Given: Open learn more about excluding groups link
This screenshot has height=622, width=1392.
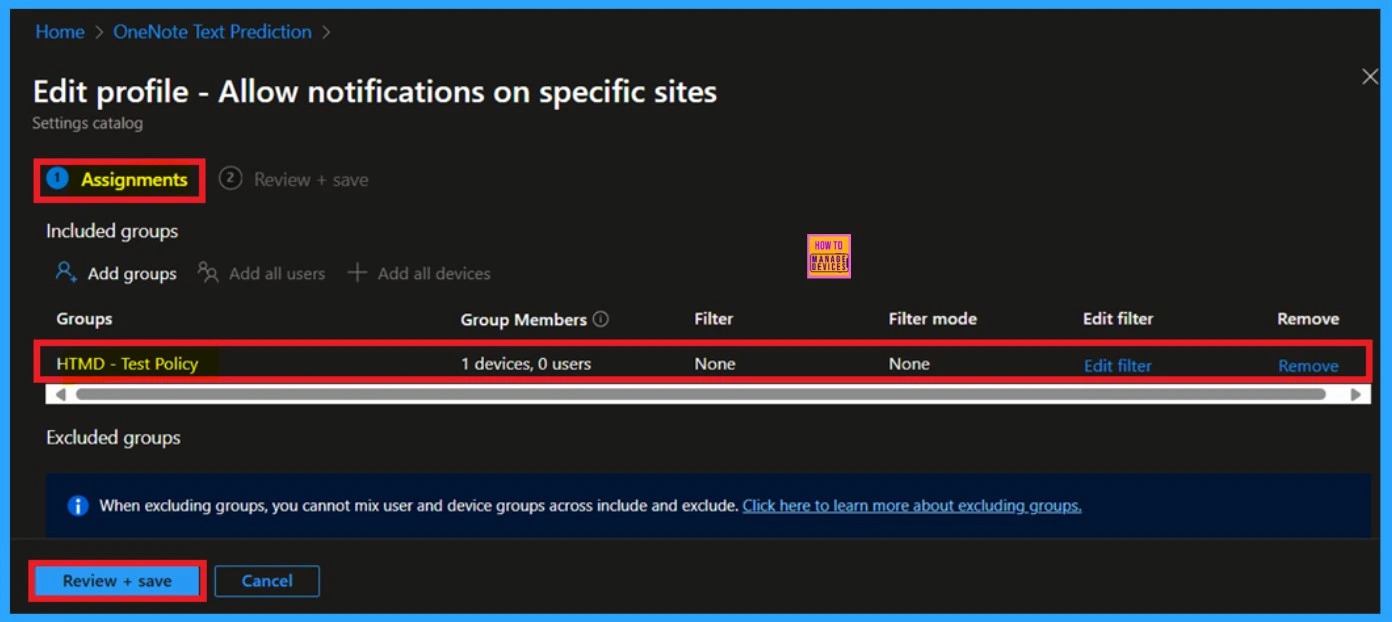Looking at the screenshot, I should click(x=912, y=506).
